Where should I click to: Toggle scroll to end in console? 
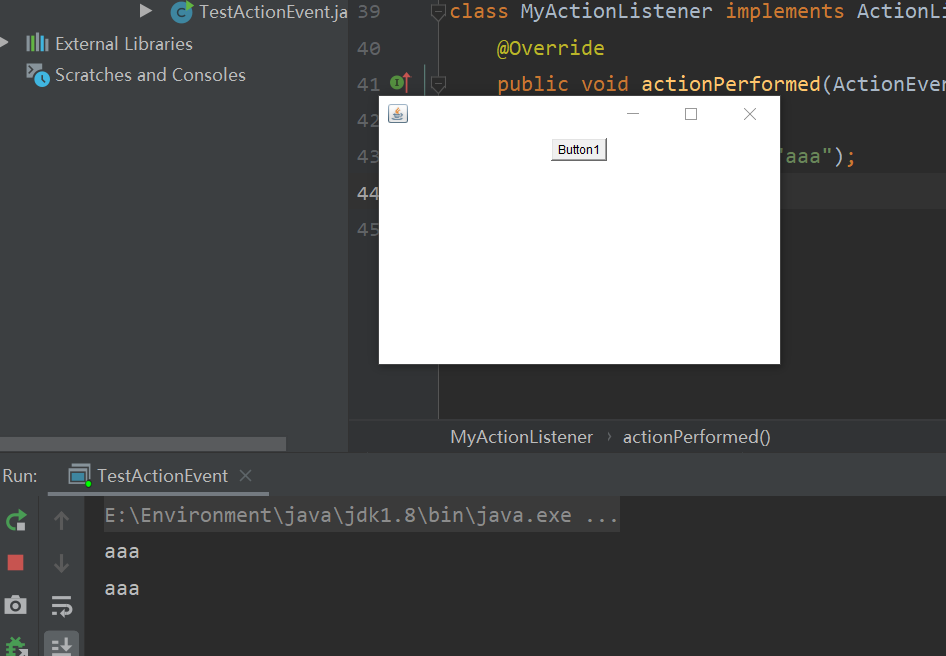(x=62, y=646)
